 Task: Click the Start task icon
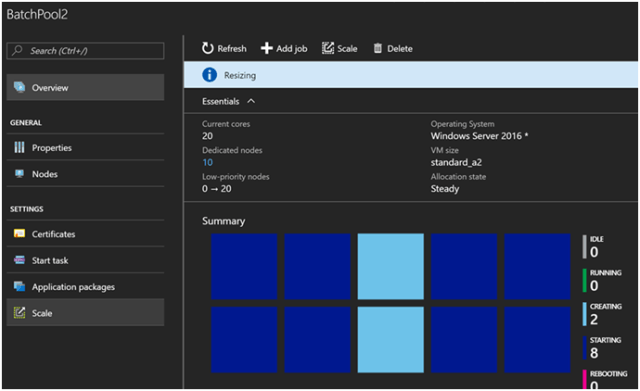[x=19, y=260]
